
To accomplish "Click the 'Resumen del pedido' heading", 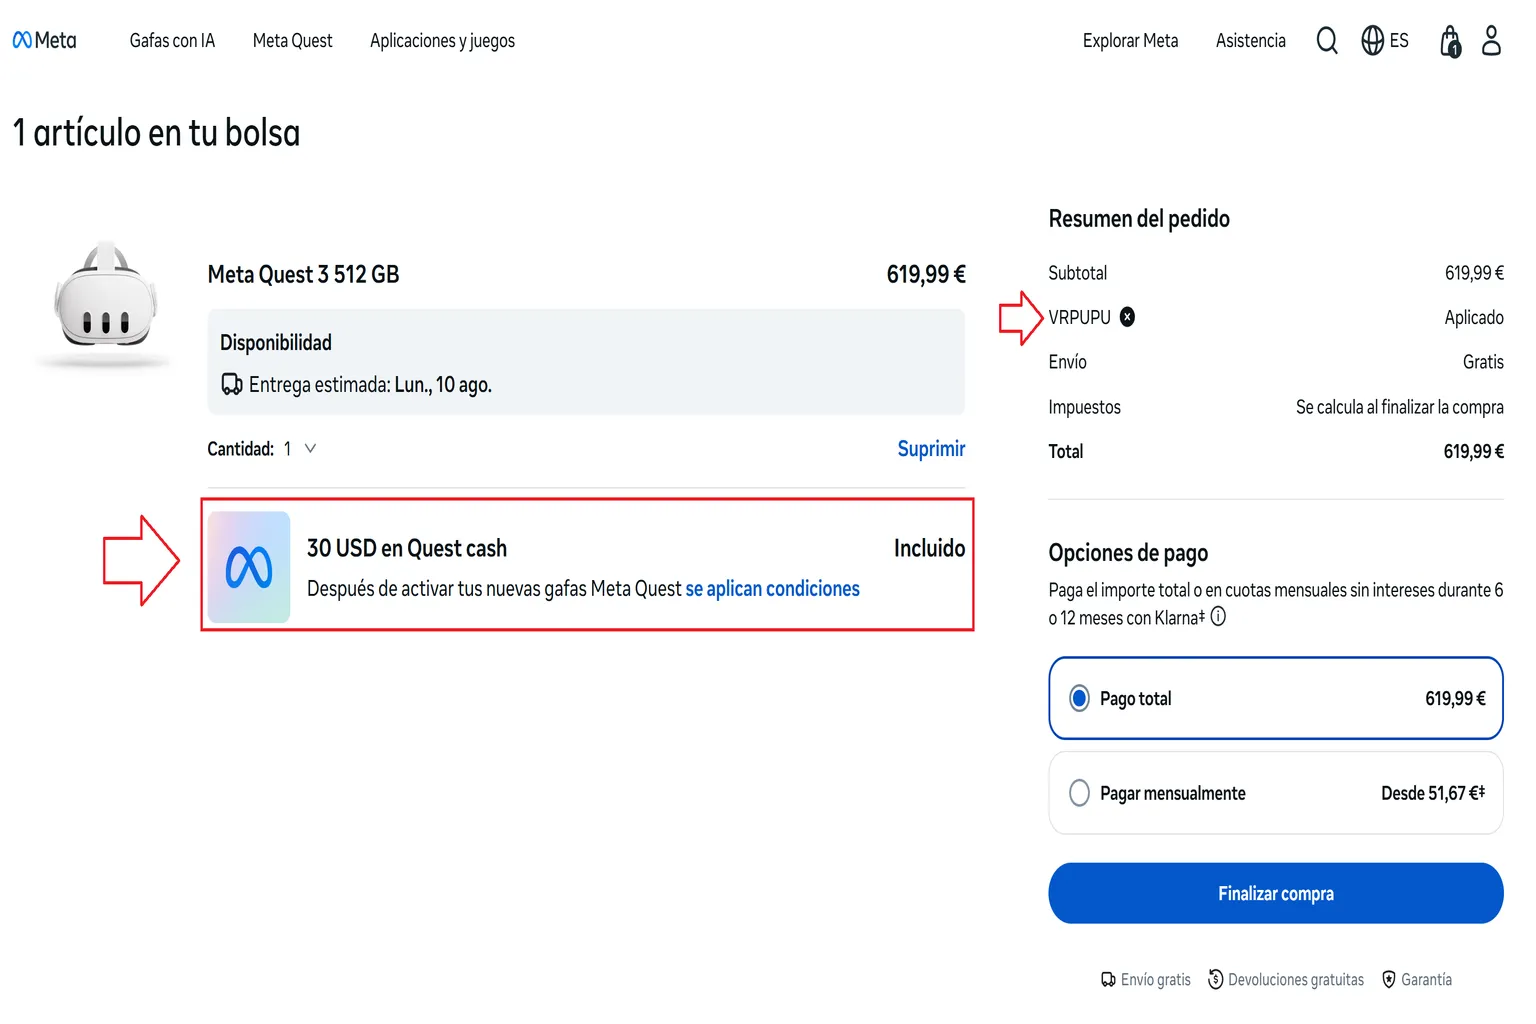I will click(x=1139, y=219).
